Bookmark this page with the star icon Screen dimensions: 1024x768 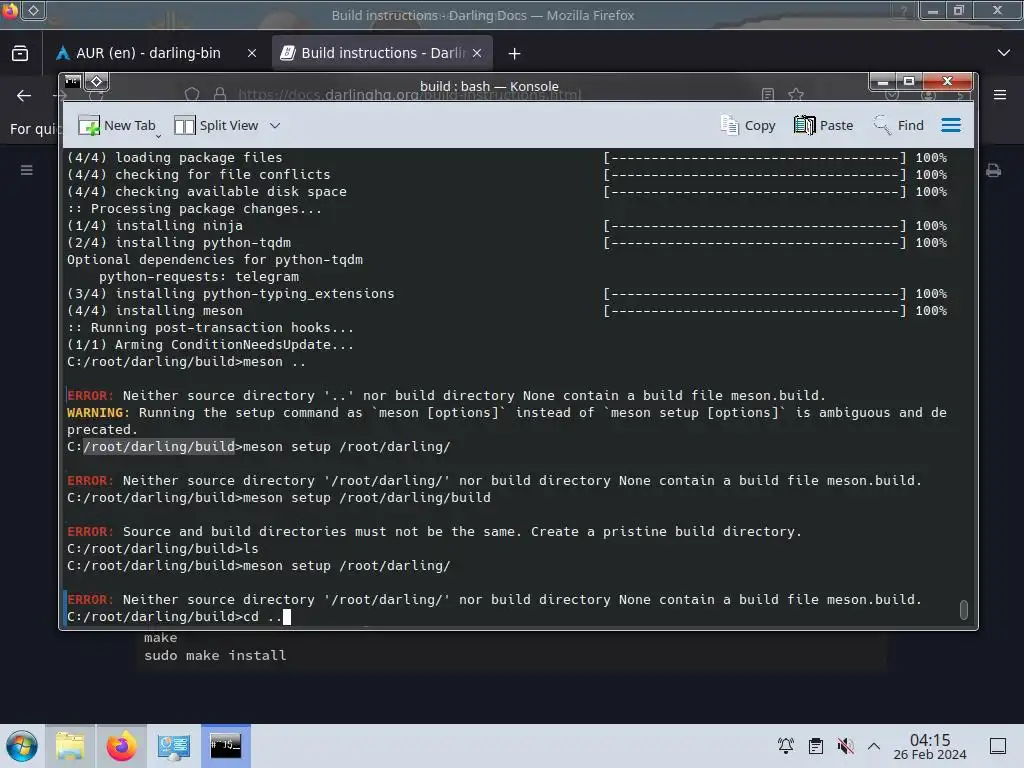tap(795, 95)
